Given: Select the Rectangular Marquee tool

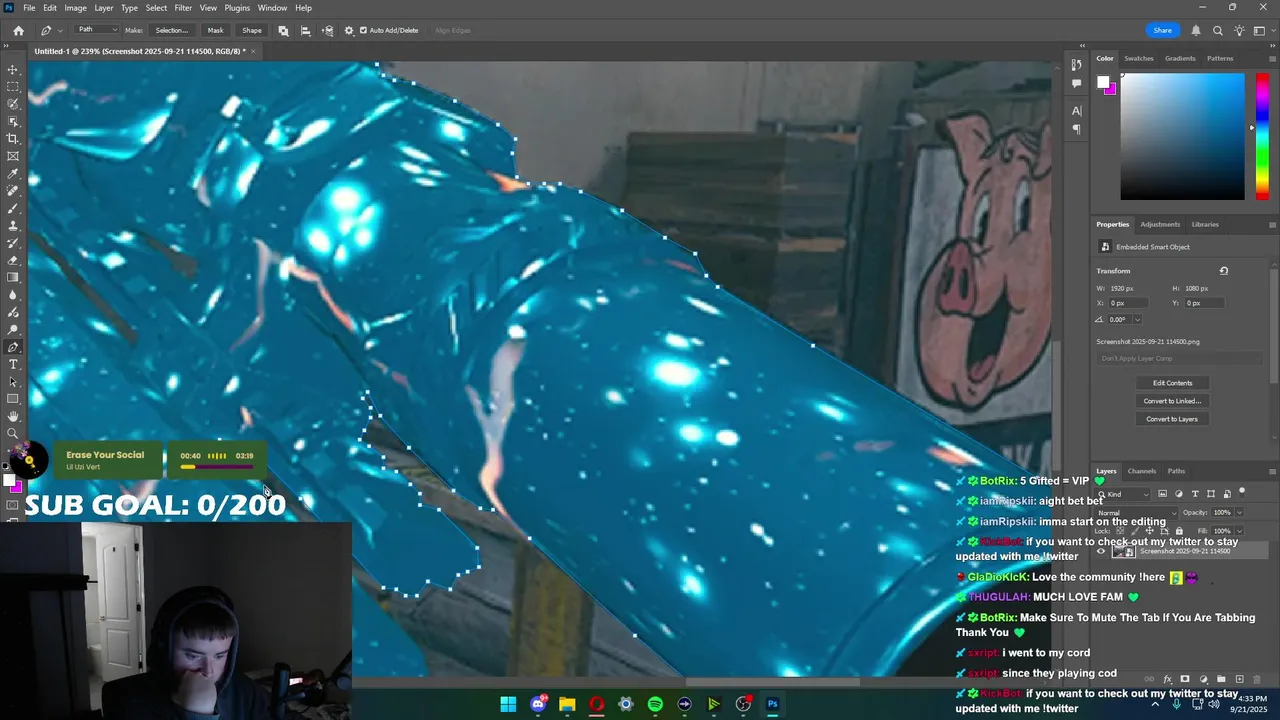Looking at the screenshot, I should (x=13, y=87).
